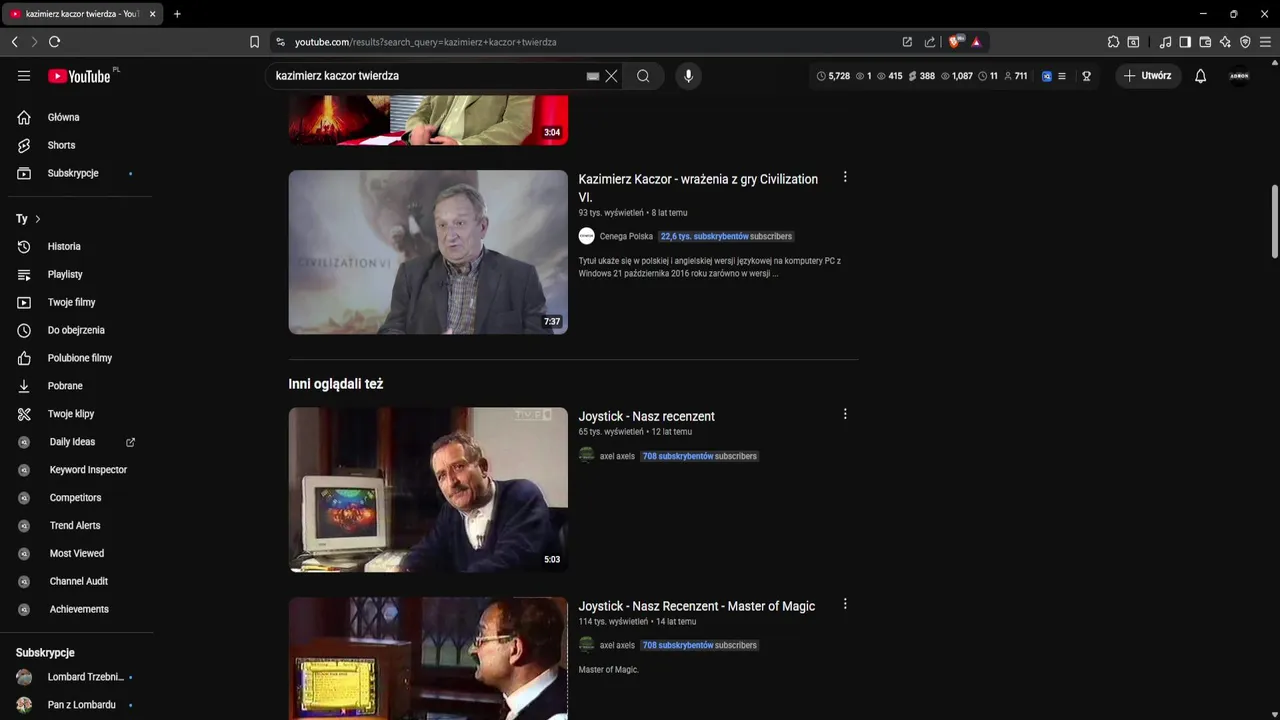The image size is (1280, 720).
Task: Start voice search with microphone icon
Action: click(x=688, y=76)
